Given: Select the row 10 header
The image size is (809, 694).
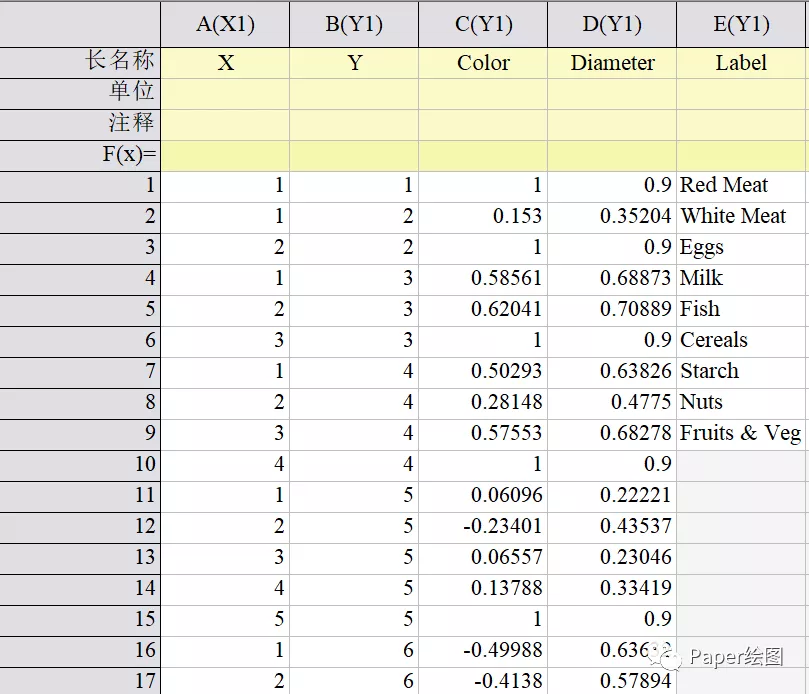Looking at the screenshot, I should (x=80, y=464).
